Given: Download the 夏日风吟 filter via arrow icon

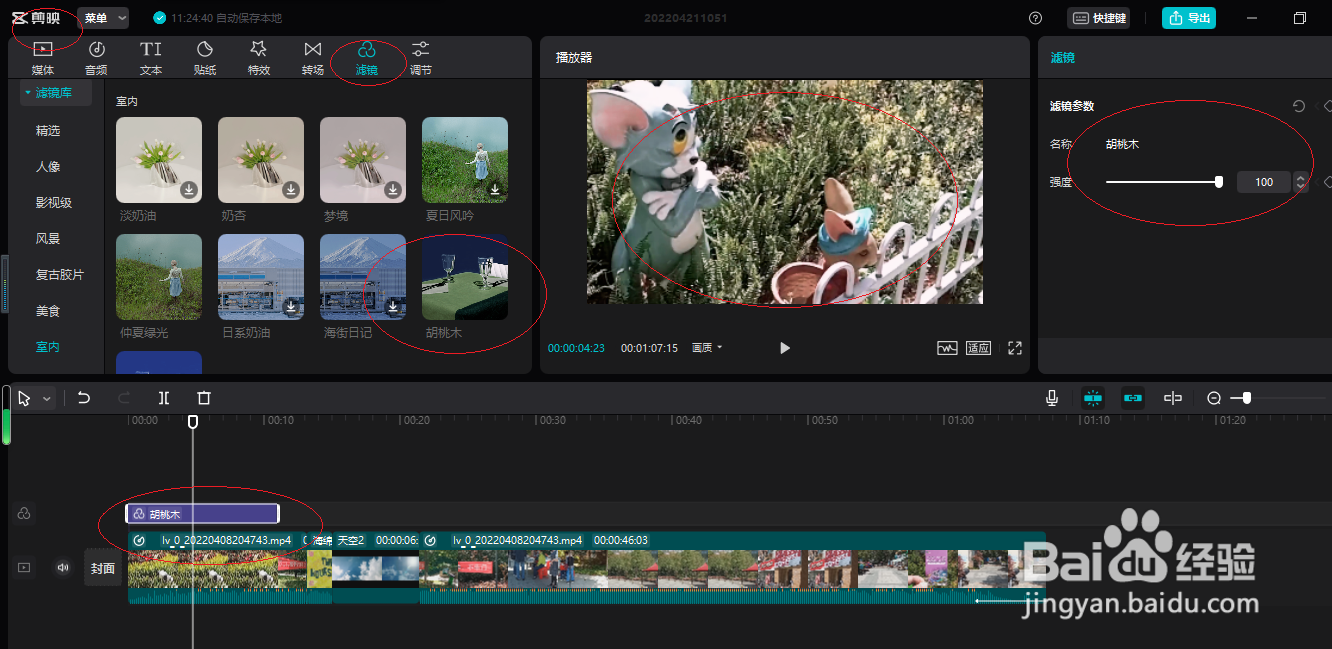Looking at the screenshot, I should [495, 190].
